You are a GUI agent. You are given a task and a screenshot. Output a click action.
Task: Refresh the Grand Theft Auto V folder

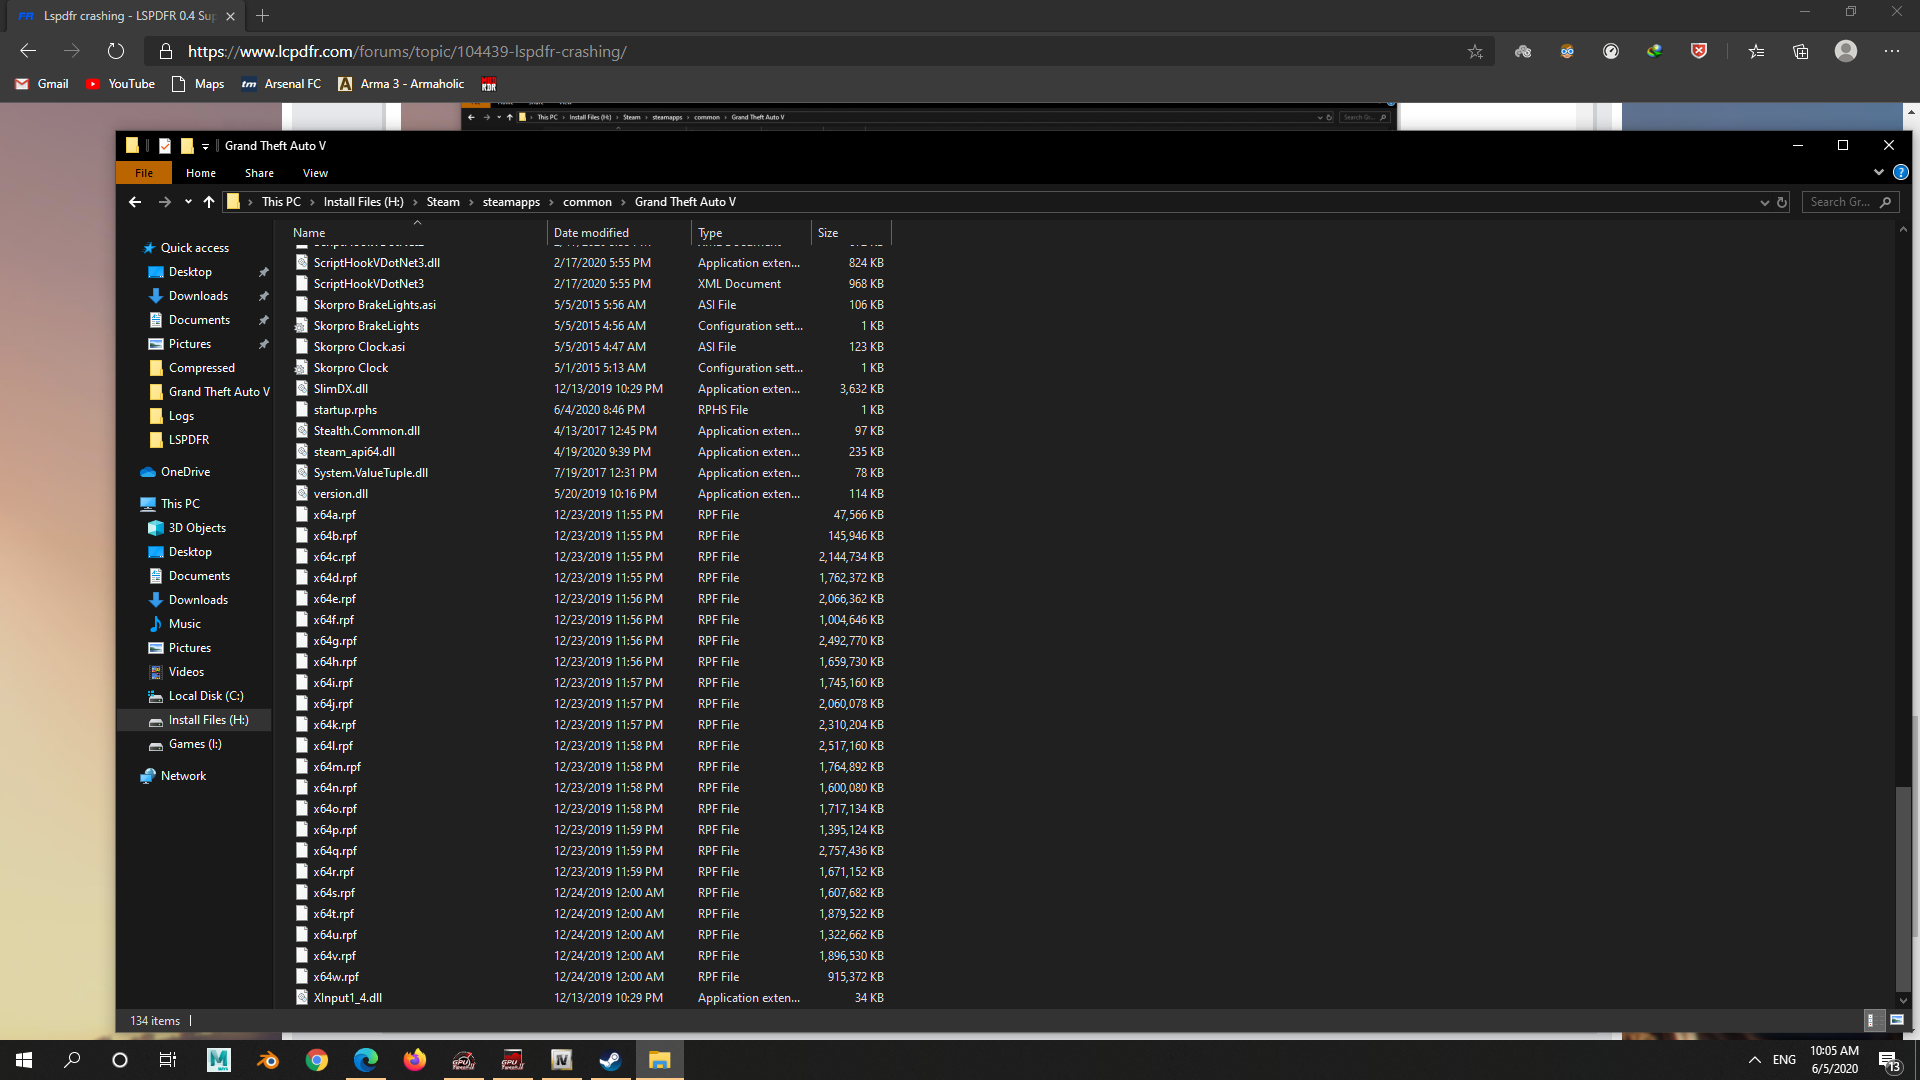click(x=1782, y=202)
